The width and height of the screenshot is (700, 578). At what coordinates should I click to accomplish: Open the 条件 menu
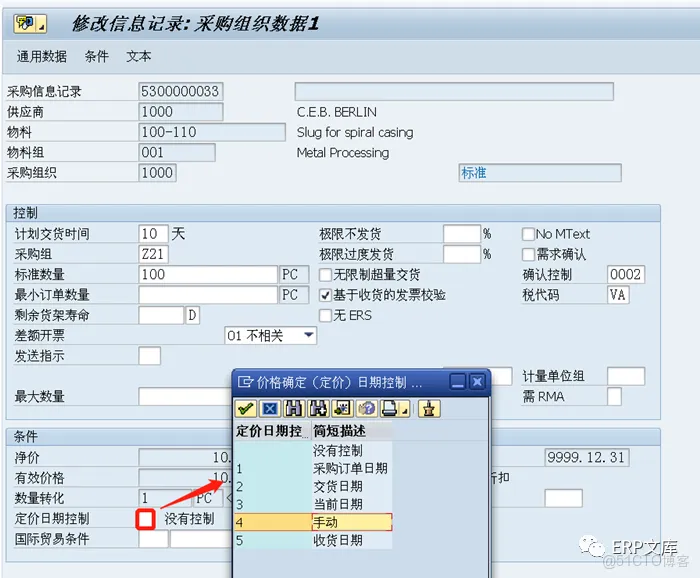[97, 57]
